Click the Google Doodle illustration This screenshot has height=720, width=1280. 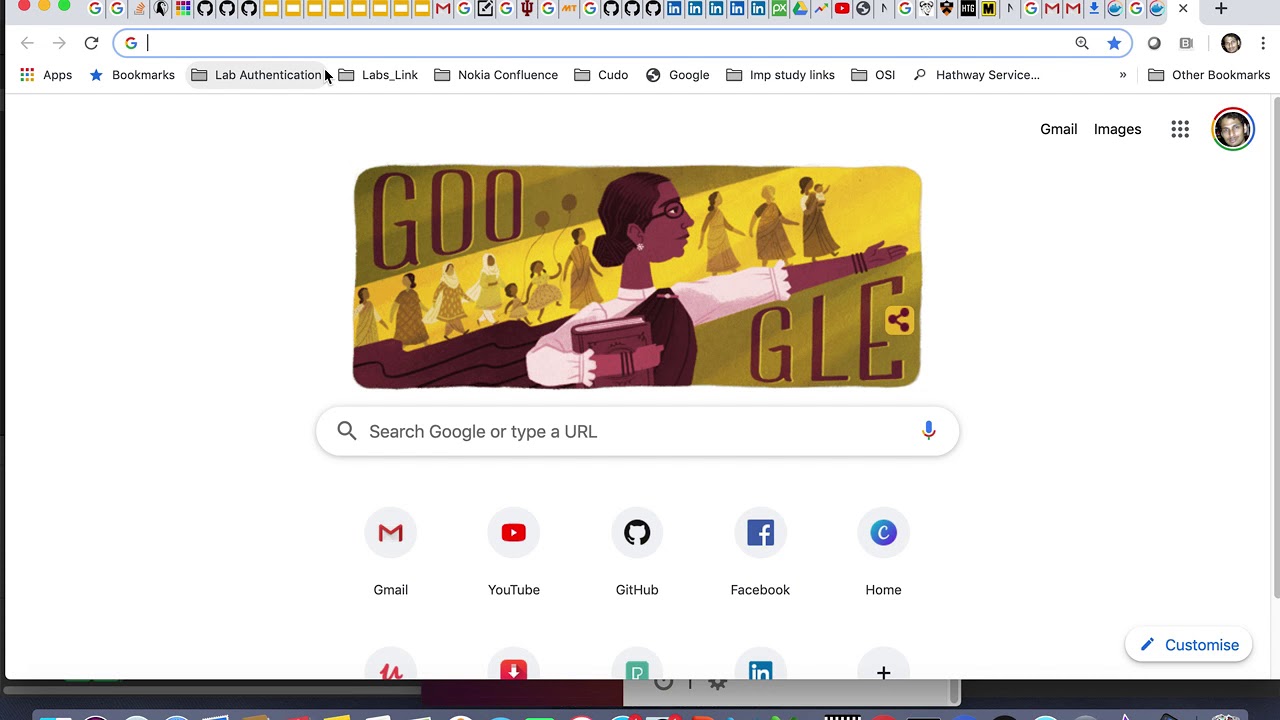click(637, 277)
